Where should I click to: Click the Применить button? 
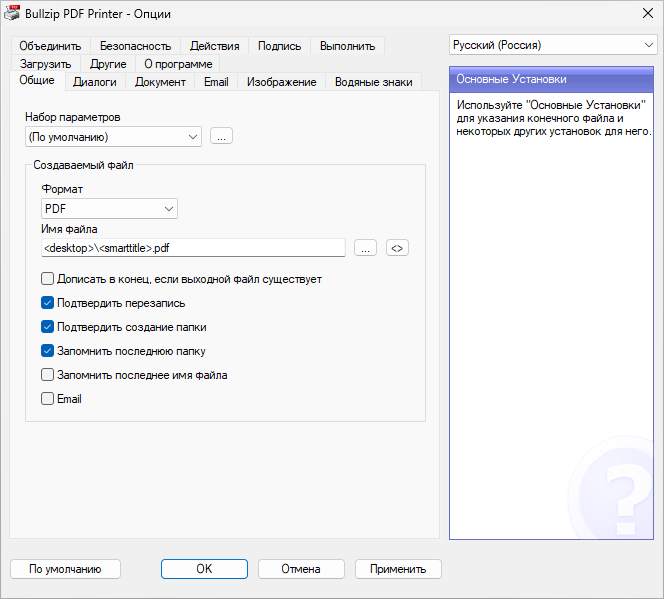click(398, 569)
